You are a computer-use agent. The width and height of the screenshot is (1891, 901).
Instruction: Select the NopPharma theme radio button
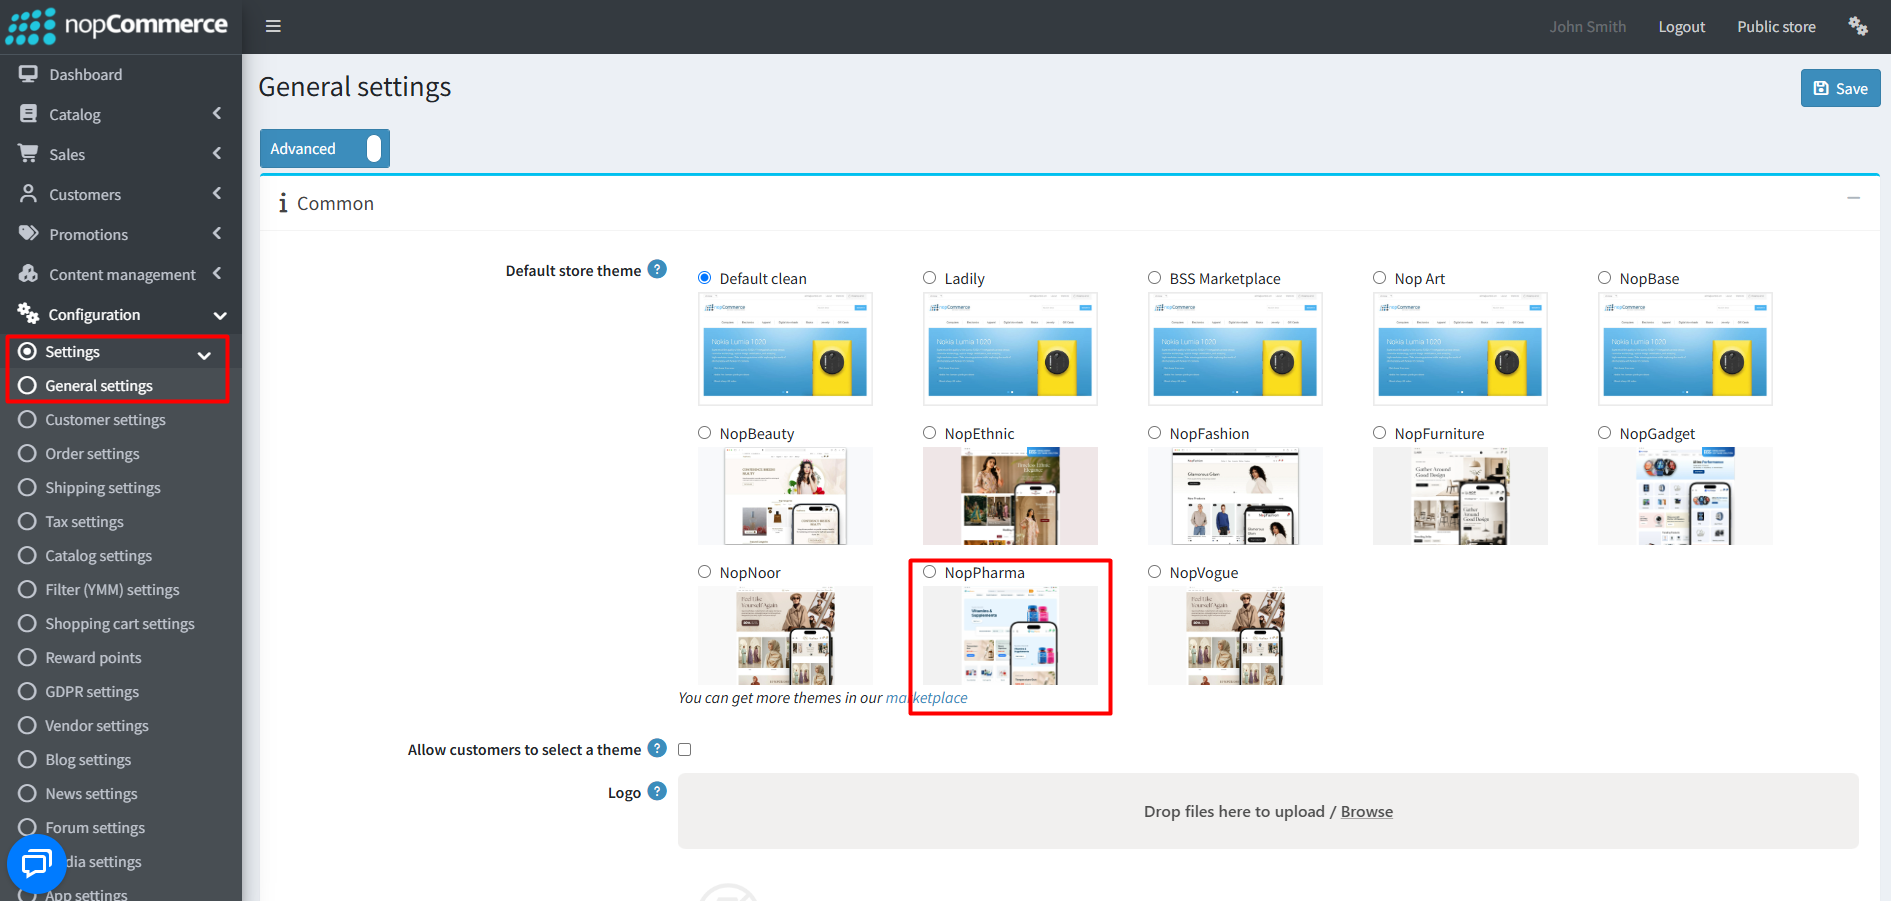tap(930, 572)
